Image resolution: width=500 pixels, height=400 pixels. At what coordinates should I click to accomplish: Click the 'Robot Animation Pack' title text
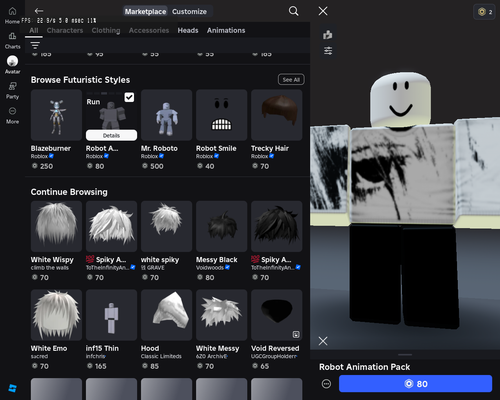click(364, 367)
